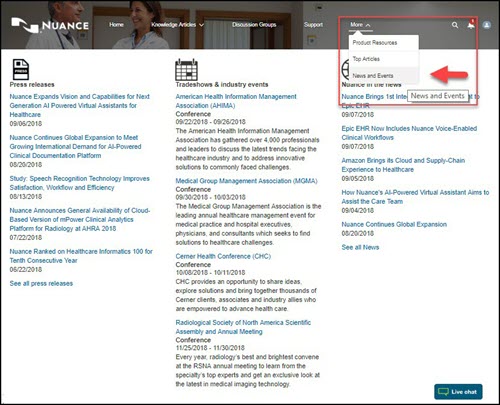500x405 pixels.
Task: Click the Press releases heading
Action: 32,85
